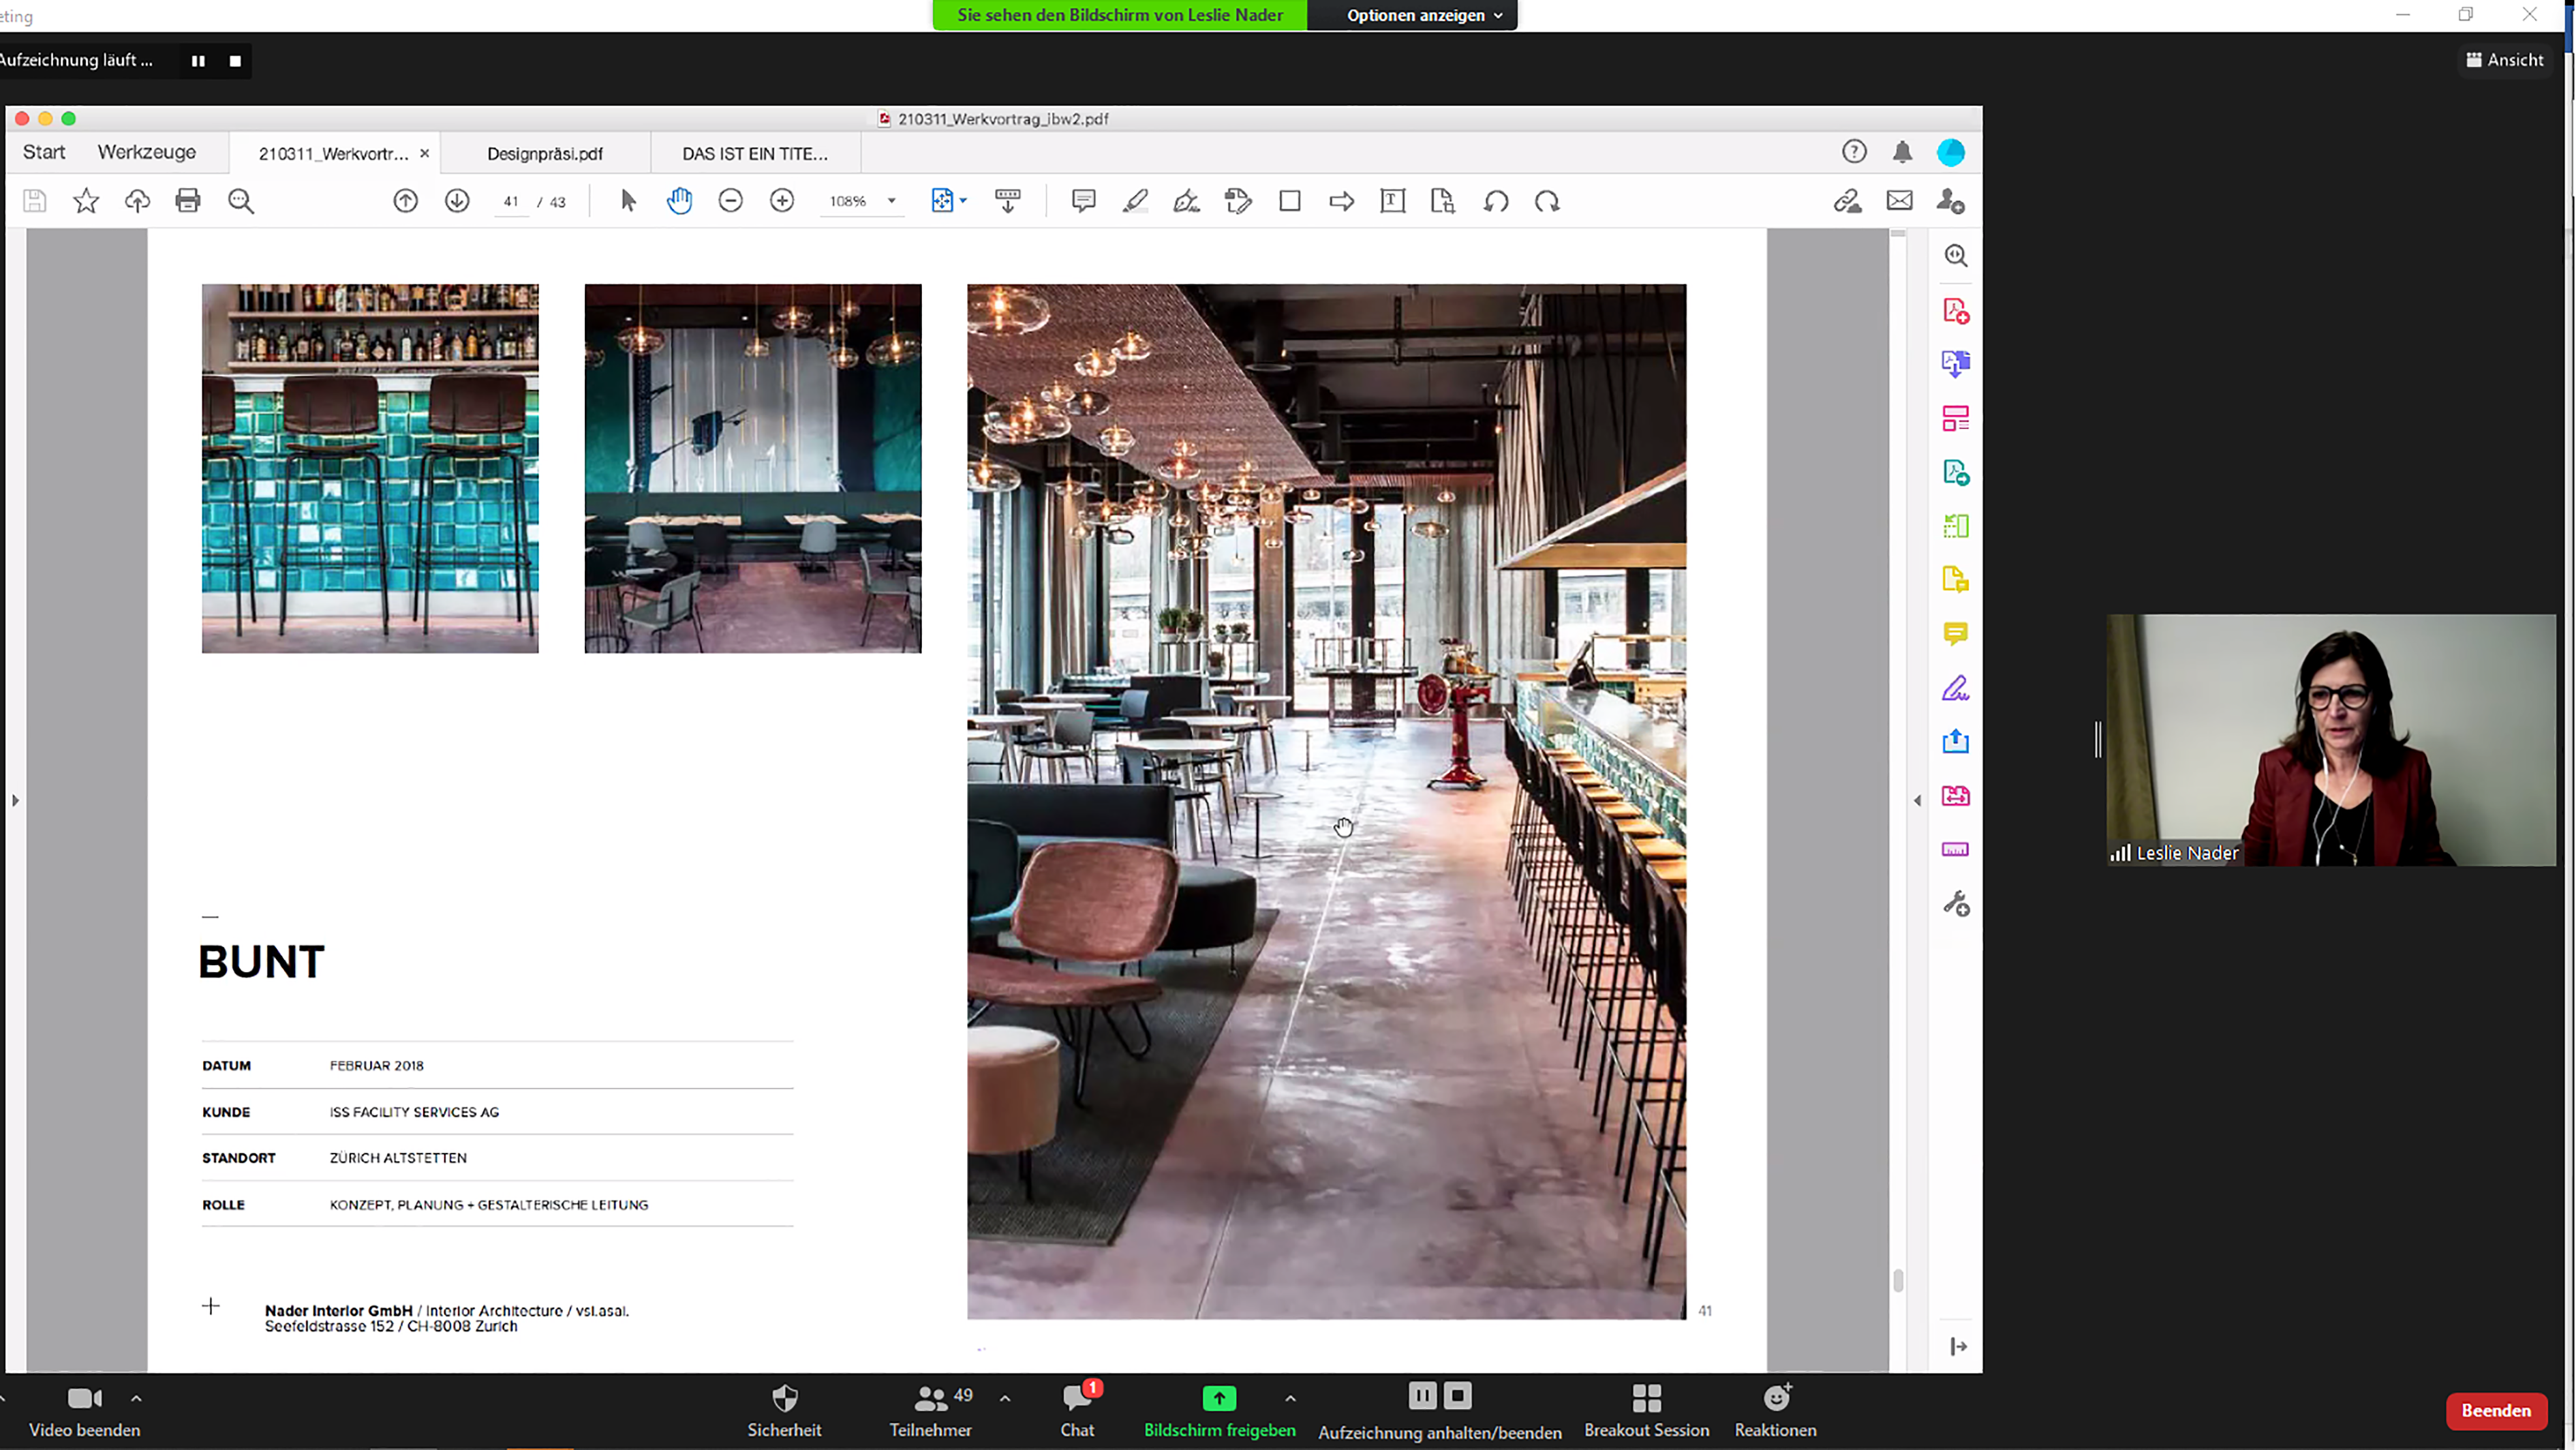Click the page number 41 field
Viewport: 2576px width, 1450px height.
511,201
